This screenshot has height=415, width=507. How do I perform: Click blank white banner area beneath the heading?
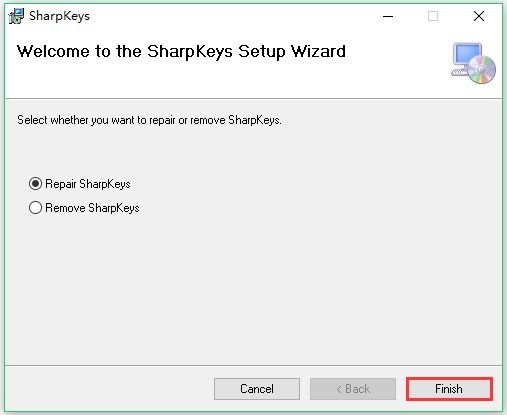200,80
